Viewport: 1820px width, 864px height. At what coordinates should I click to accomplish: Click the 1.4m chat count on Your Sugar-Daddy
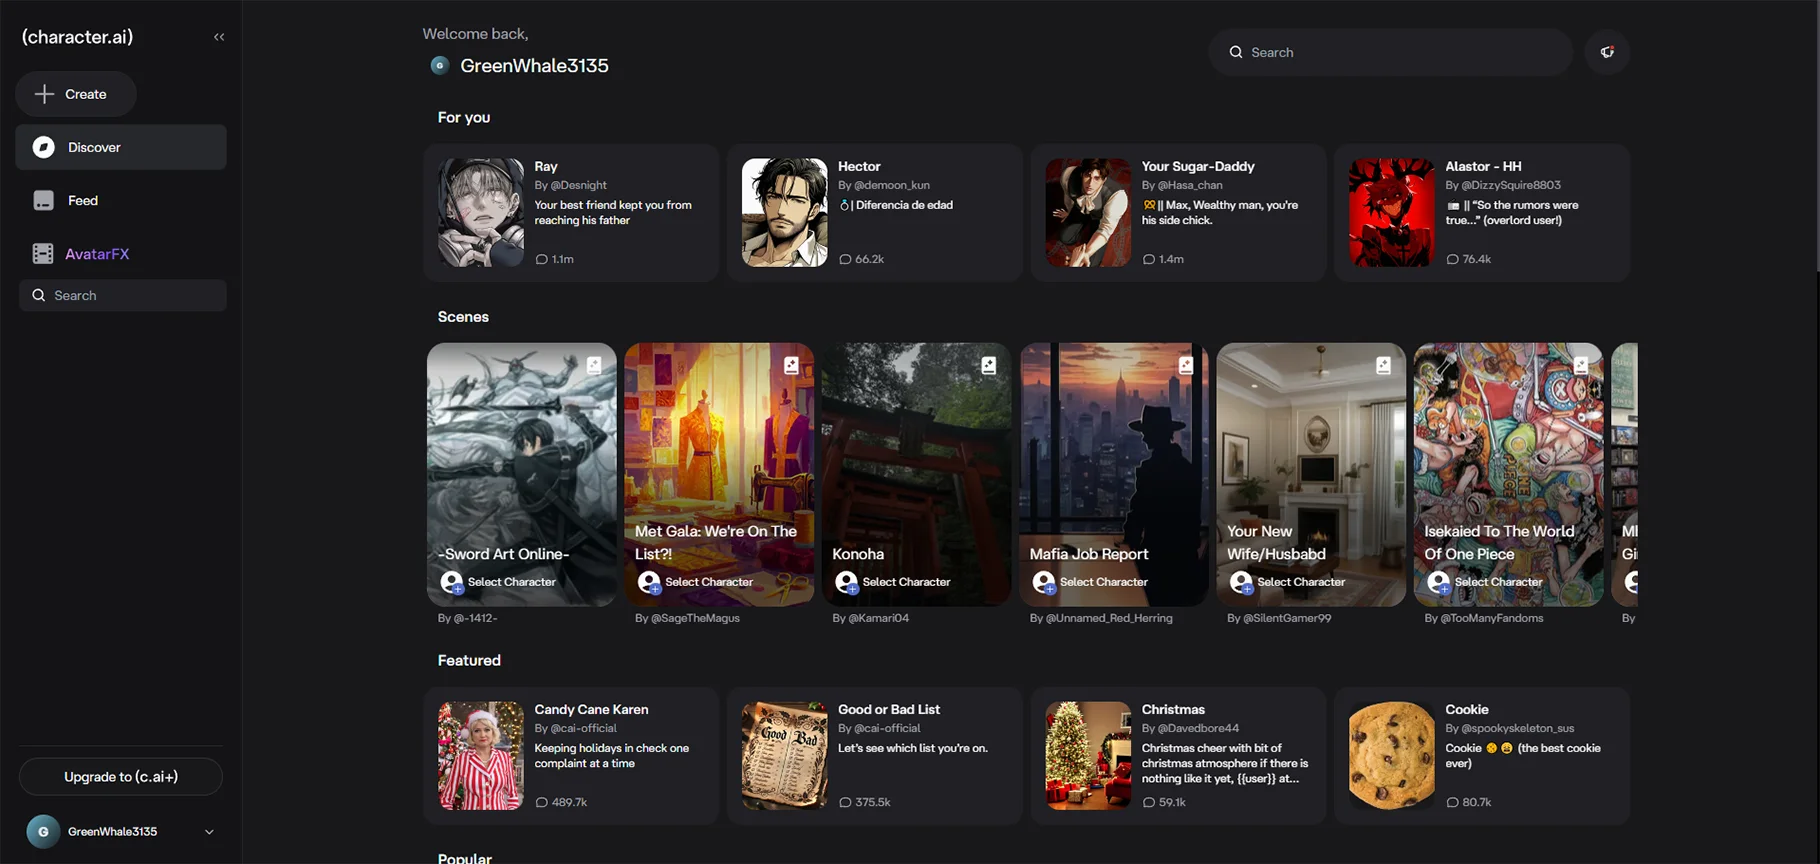click(x=1163, y=259)
